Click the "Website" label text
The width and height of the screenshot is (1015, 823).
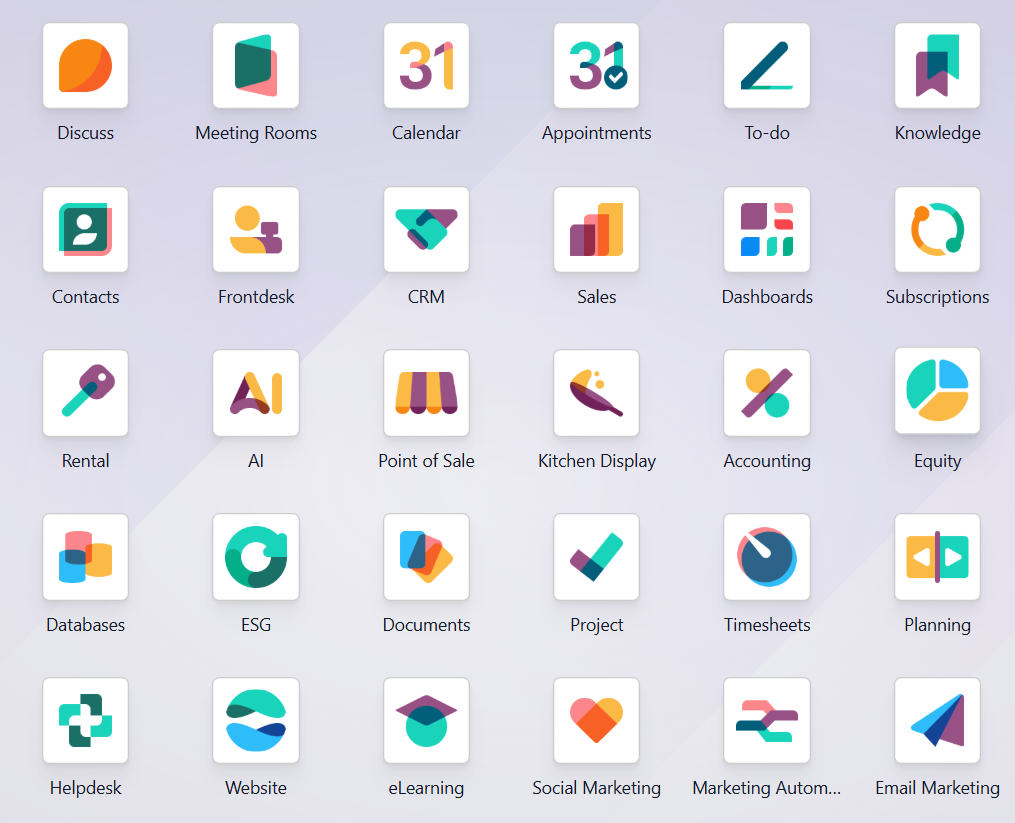coord(256,787)
